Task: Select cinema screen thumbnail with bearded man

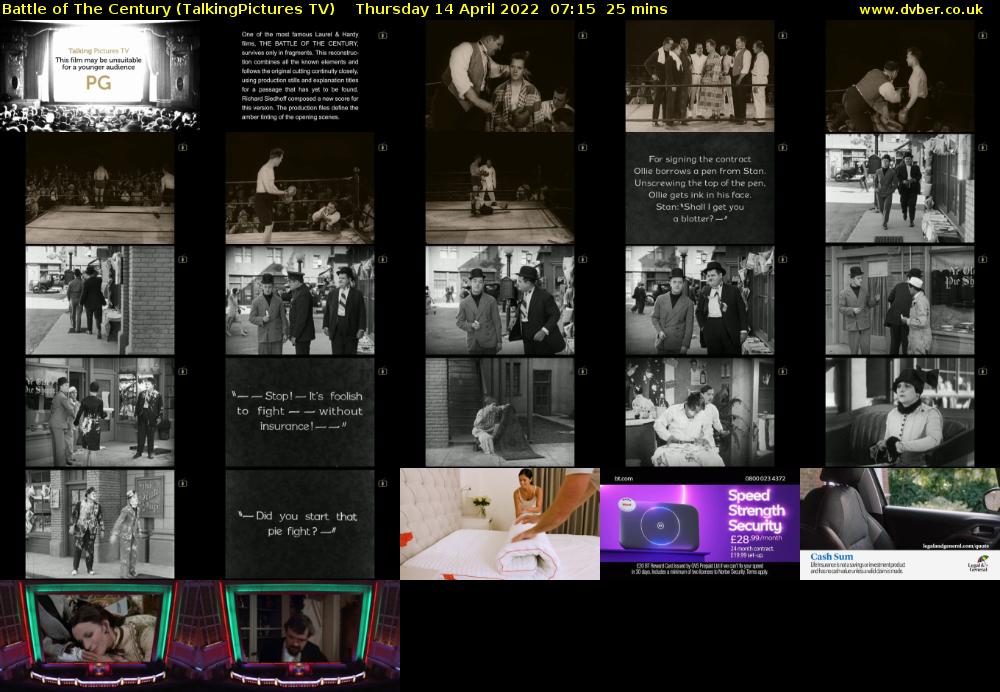Action: (300, 636)
